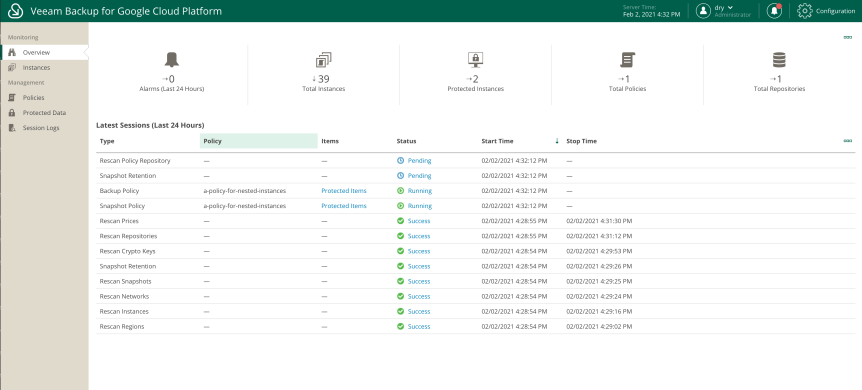
Task: Click the Instances sidebar icon
Action: [12, 68]
